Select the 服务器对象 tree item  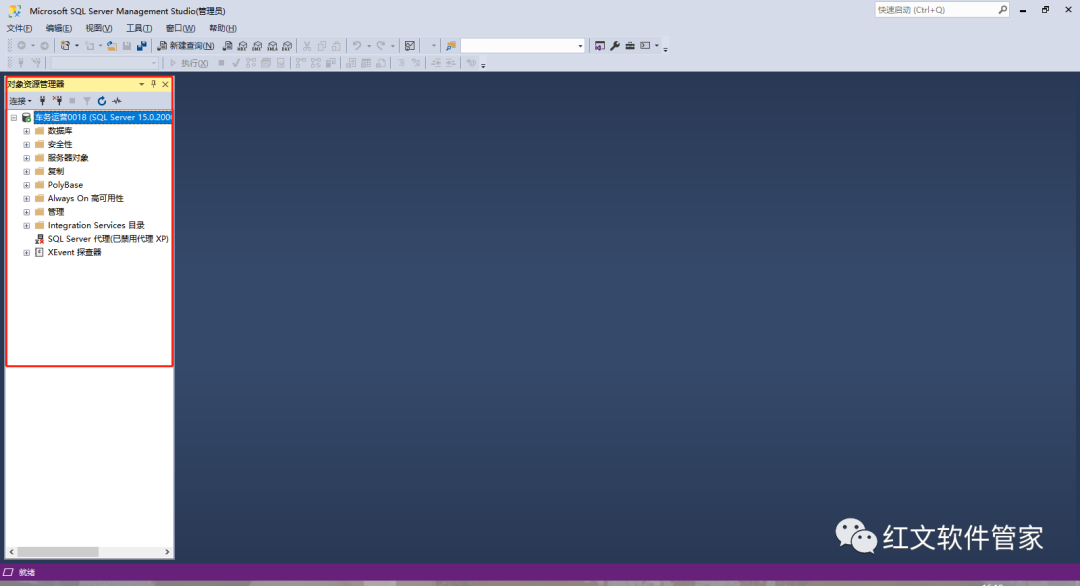pyautogui.click(x=68, y=158)
